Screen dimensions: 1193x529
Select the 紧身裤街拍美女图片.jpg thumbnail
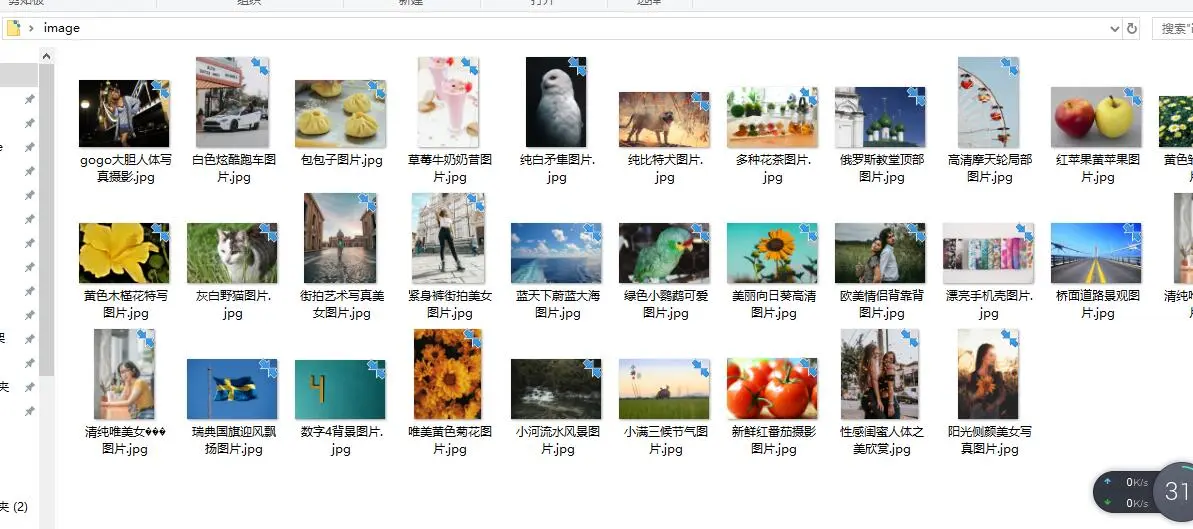(448, 238)
